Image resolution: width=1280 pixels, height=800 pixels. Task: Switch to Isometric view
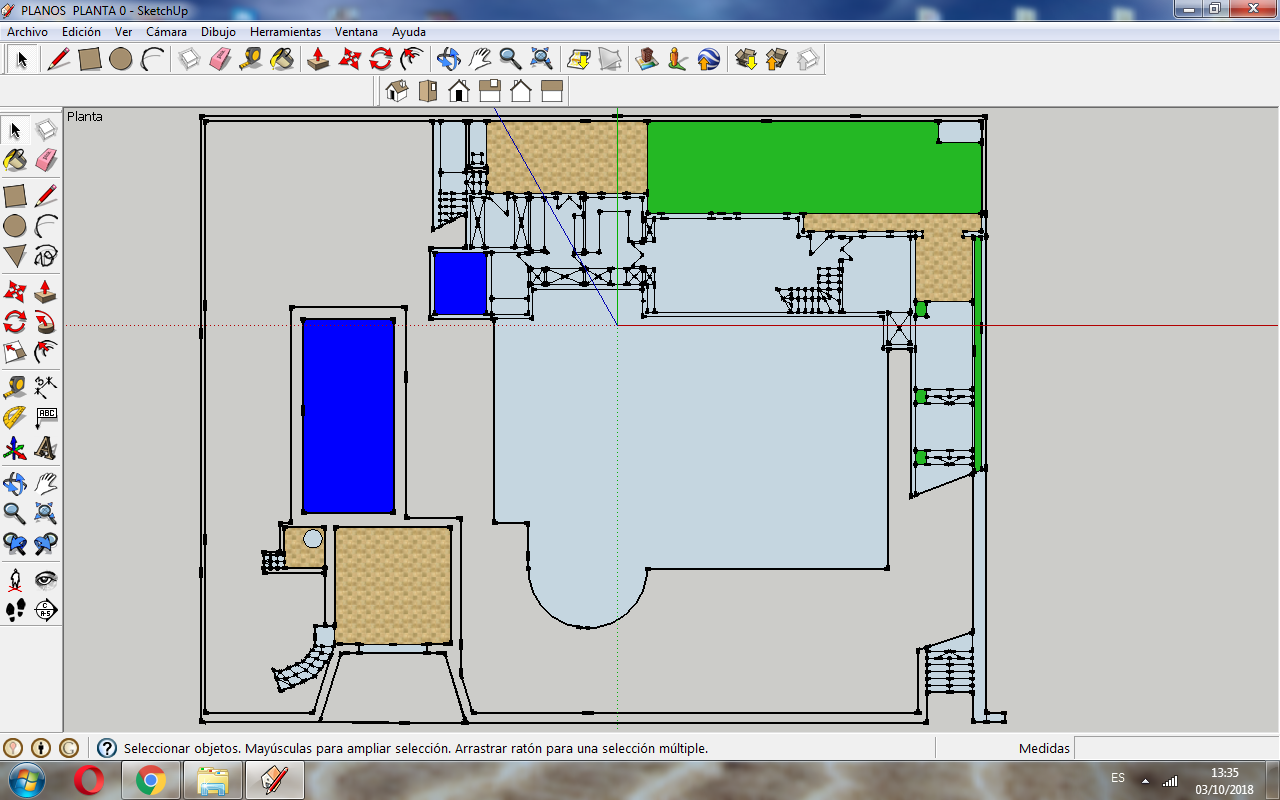point(397,91)
